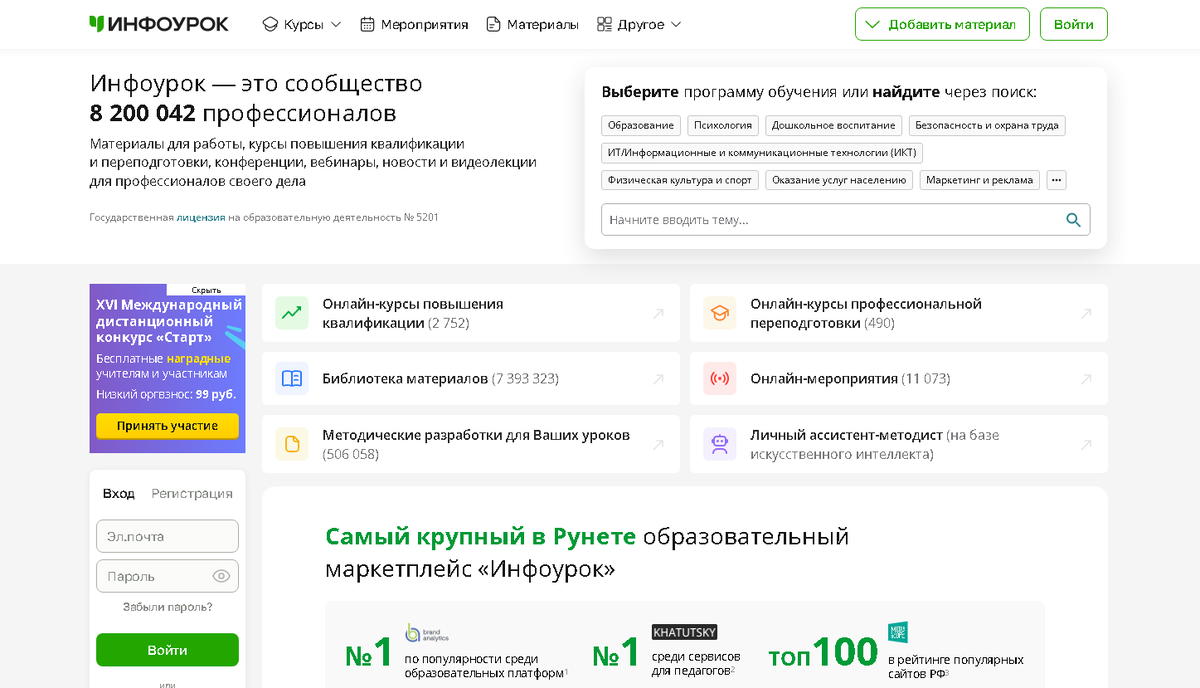
Task: Open the лицензия link
Action: point(201,217)
